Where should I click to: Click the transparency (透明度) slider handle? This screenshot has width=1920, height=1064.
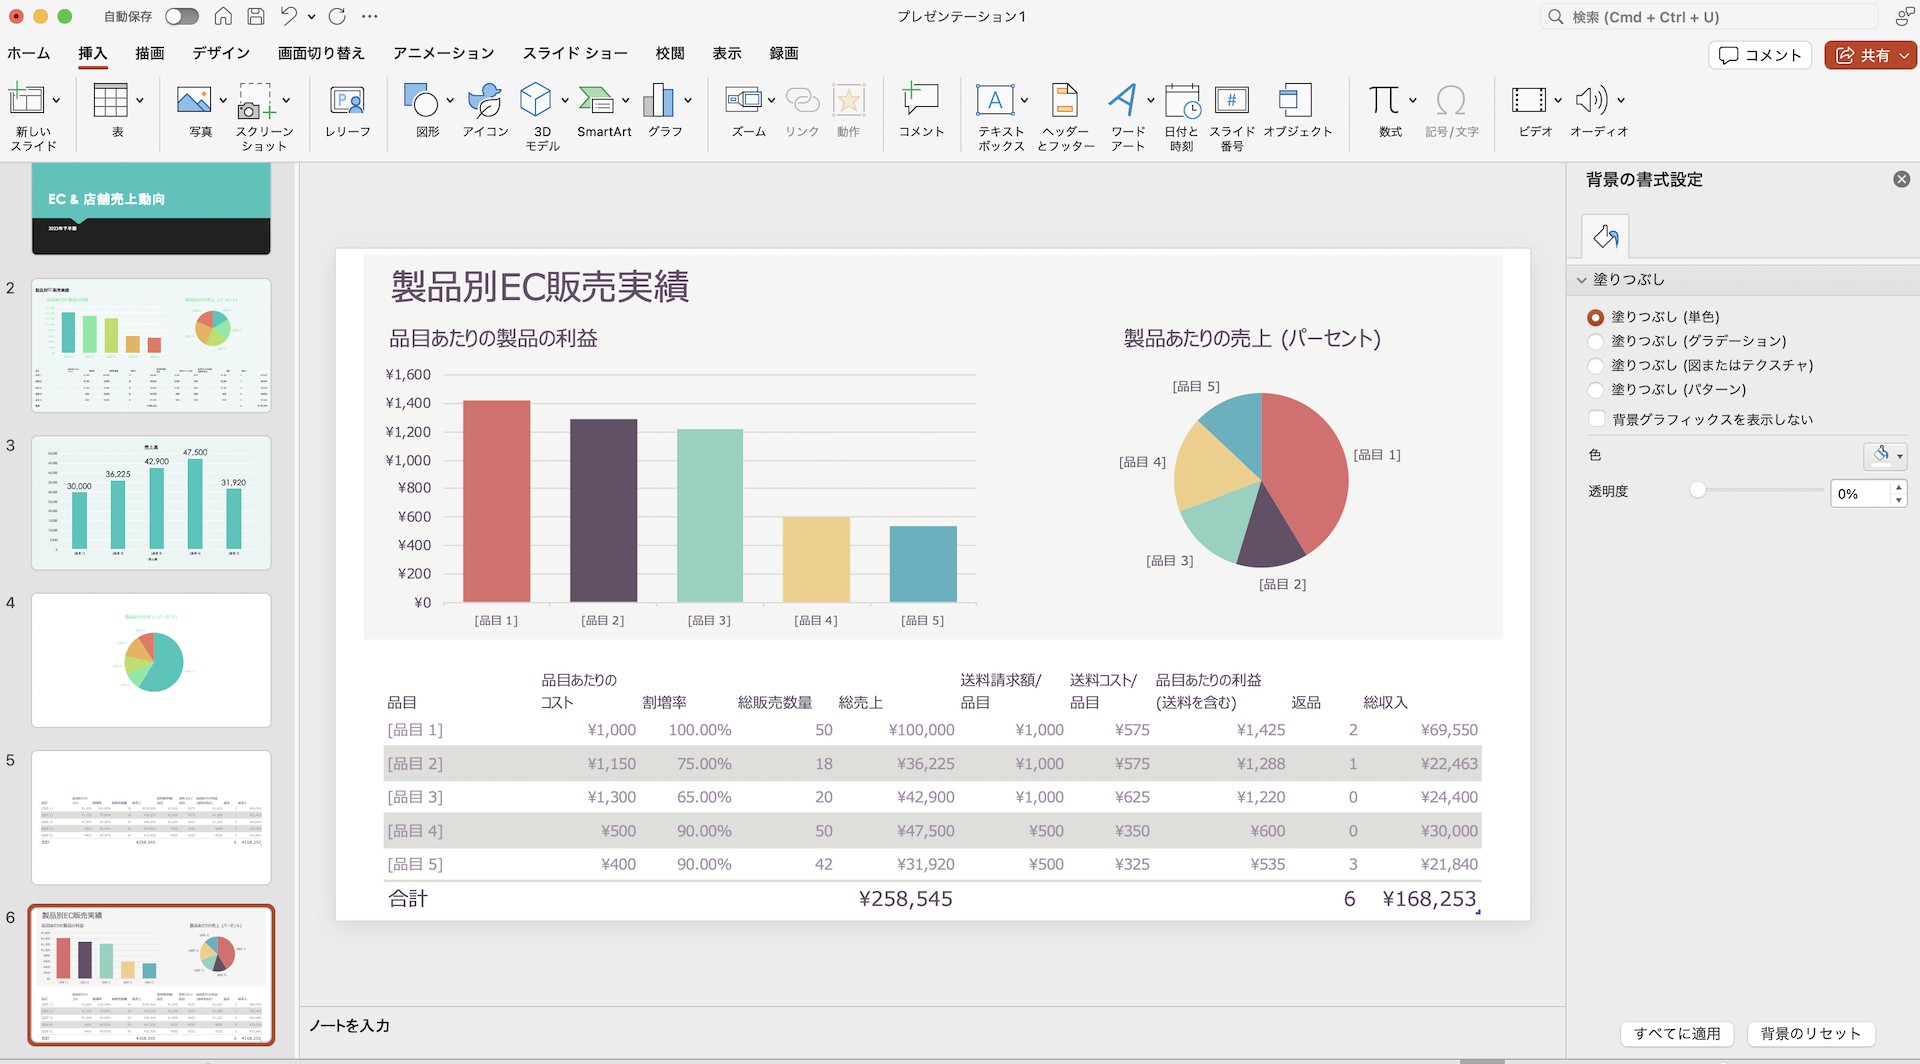coord(1697,490)
